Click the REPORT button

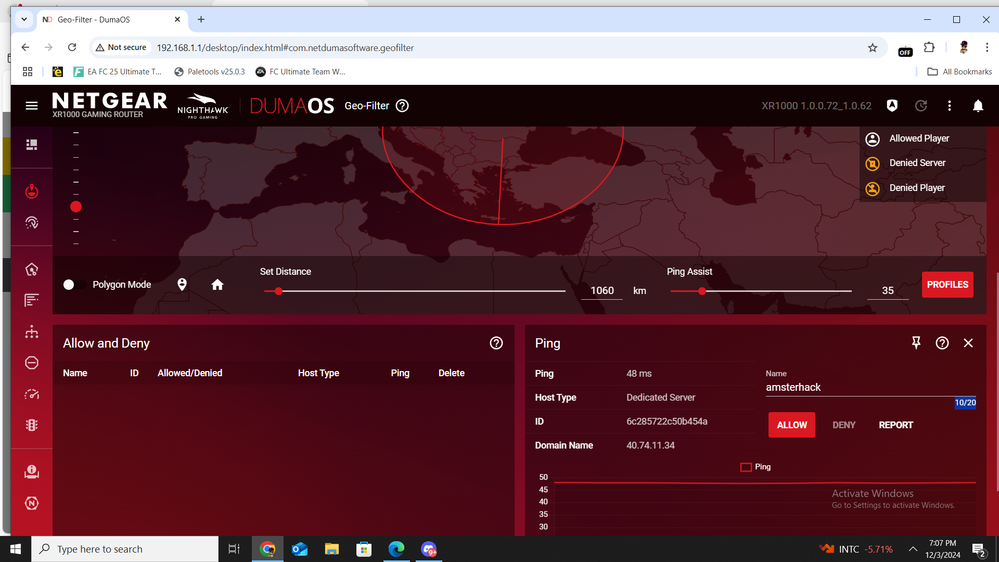click(x=895, y=425)
